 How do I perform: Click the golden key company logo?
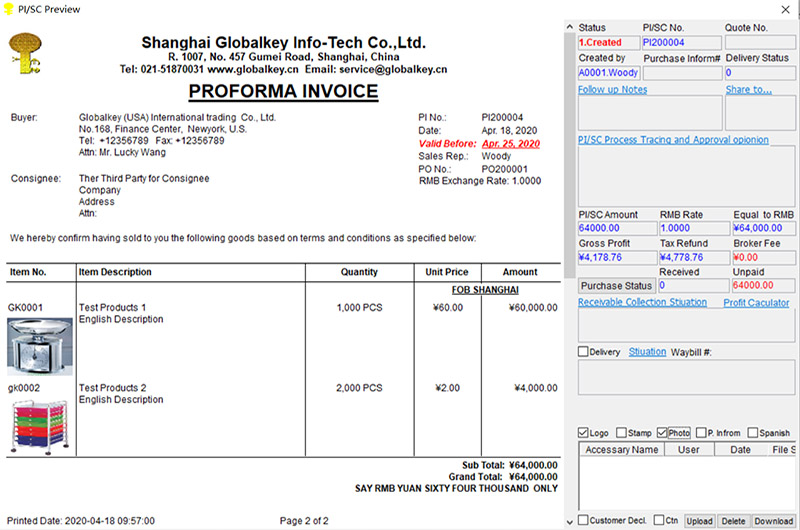[25, 55]
